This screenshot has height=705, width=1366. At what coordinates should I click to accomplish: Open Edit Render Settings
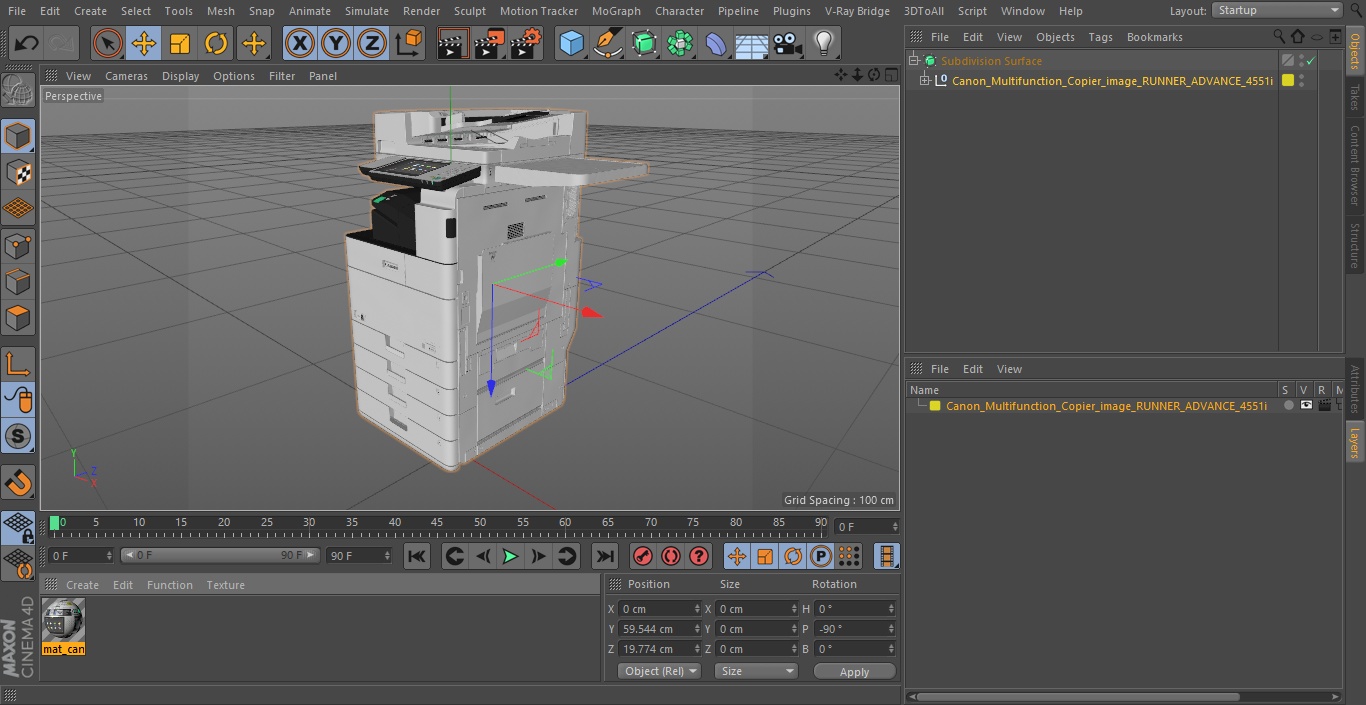(x=526, y=43)
